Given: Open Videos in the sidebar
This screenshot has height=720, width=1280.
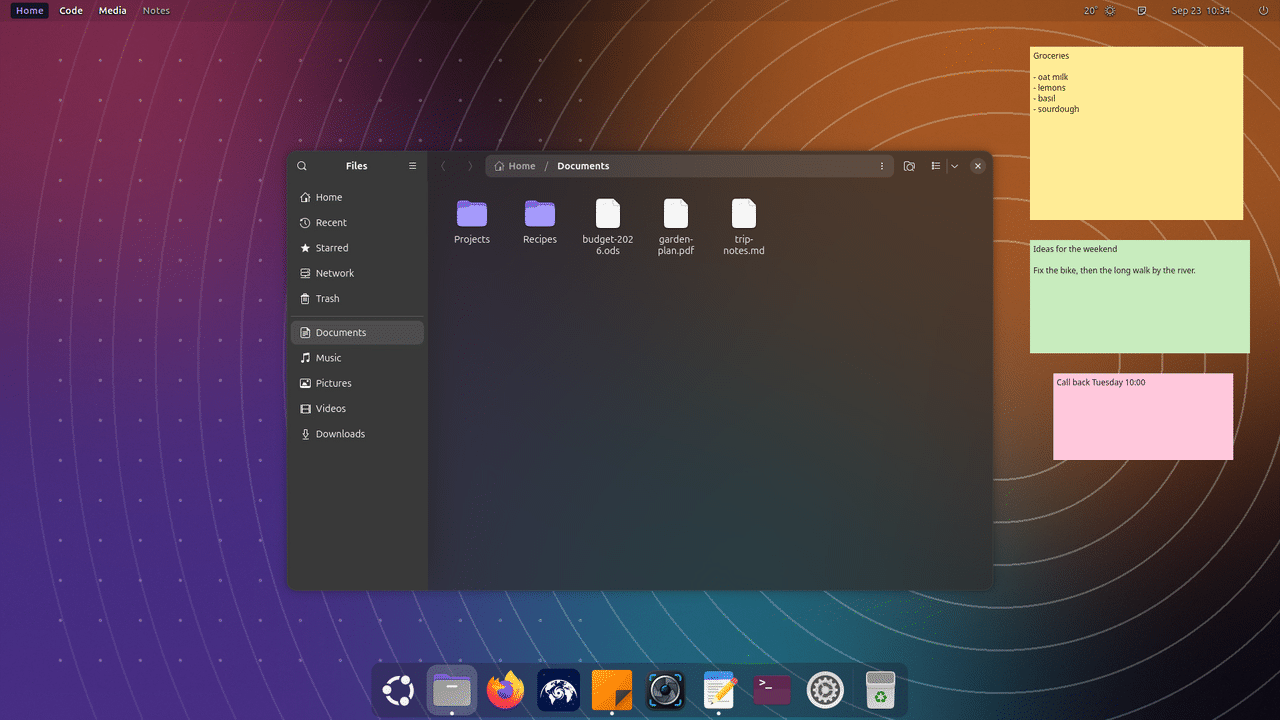Looking at the screenshot, I should [x=357, y=408].
